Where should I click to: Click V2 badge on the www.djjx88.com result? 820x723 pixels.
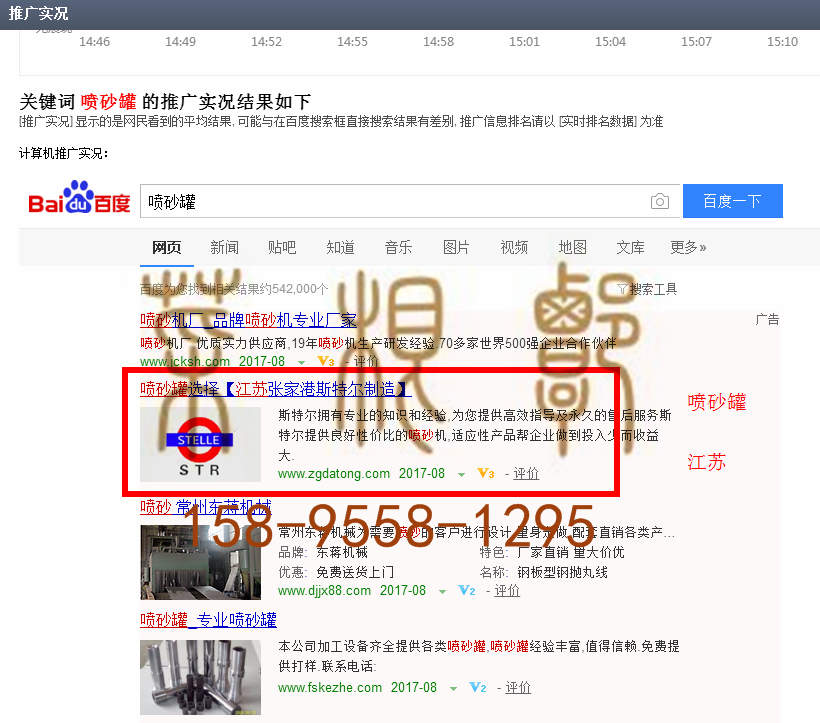(x=467, y=591)
